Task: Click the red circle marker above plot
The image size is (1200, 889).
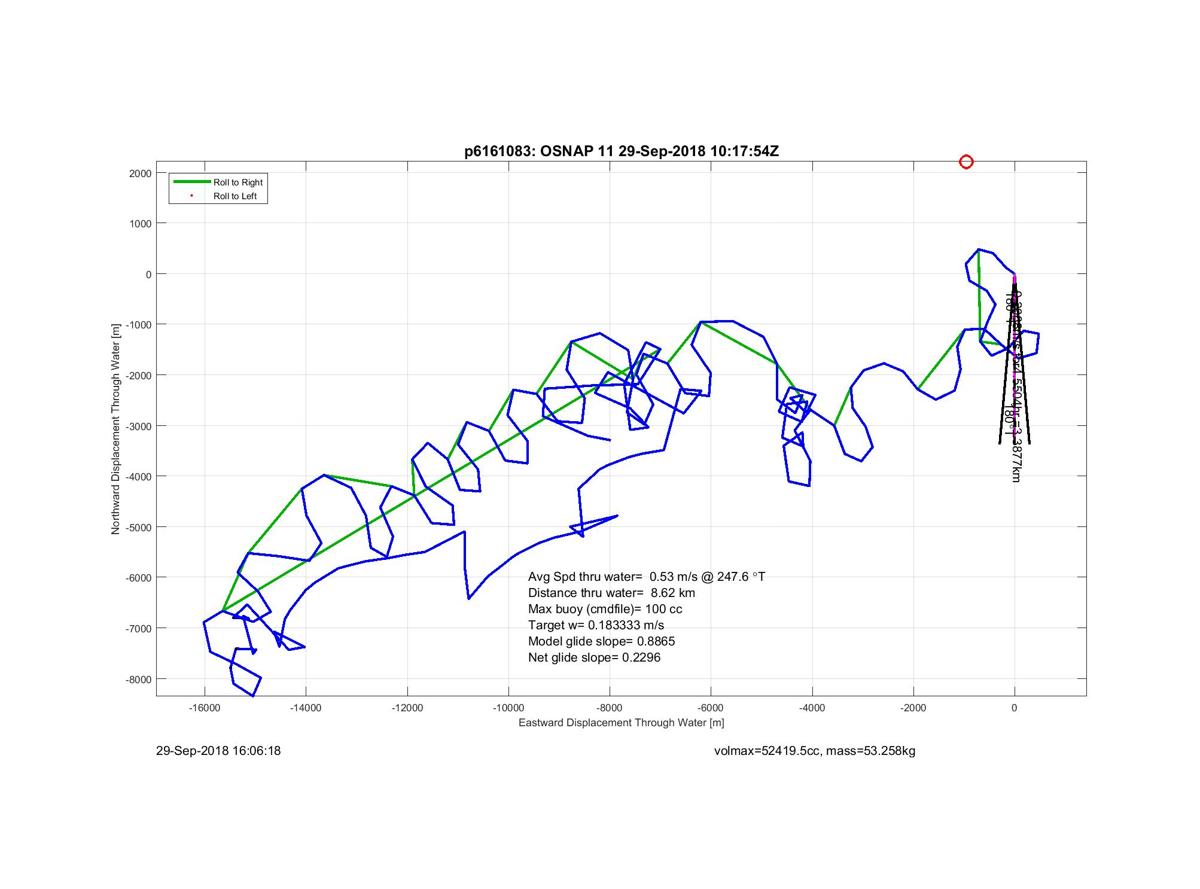Action: [x=966, y=162]
